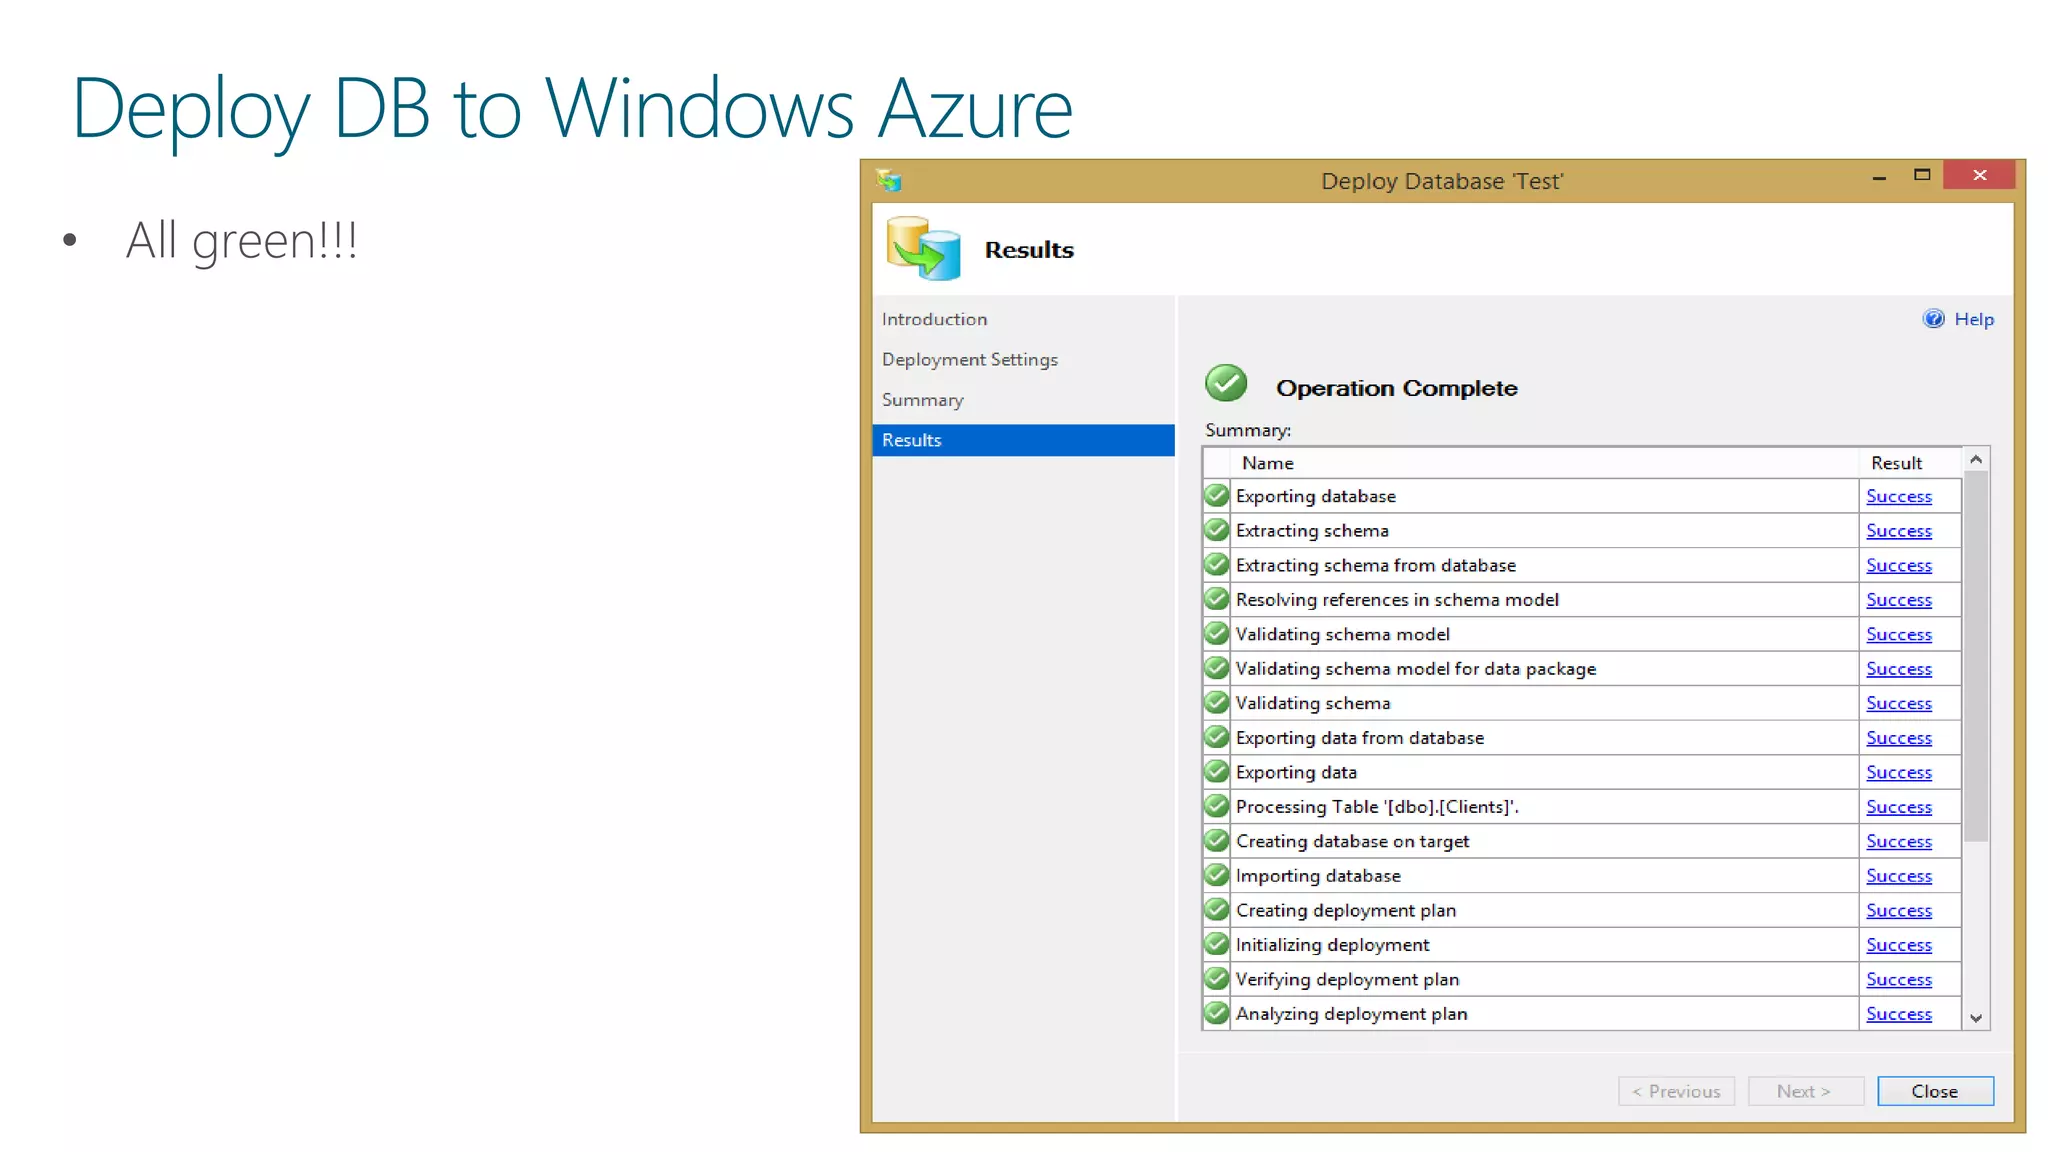Click the status icon for Creating deployment plan

click(1216, 909)
